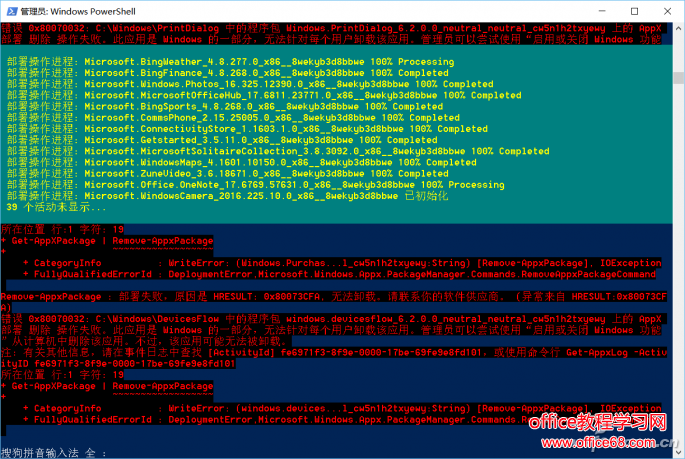685x459 pixels.
Task: Click the MicrosoftSolitaireCollection progress line
Action: (278, 151)
